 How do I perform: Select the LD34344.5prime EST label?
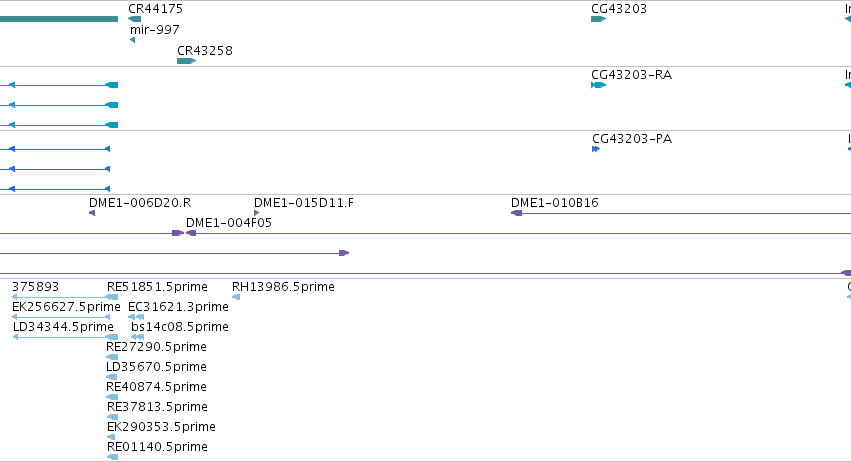[63, 327]
